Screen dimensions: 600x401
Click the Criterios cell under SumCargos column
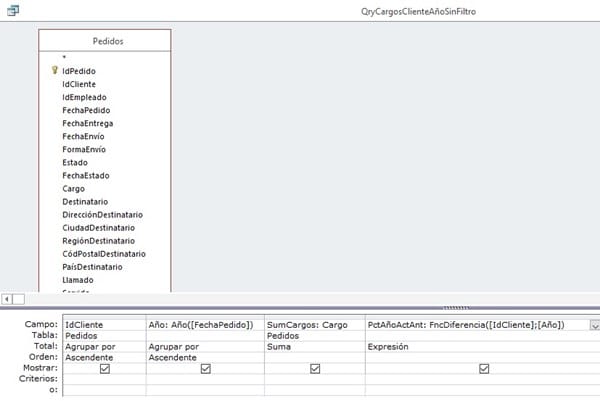pos(315,379)
